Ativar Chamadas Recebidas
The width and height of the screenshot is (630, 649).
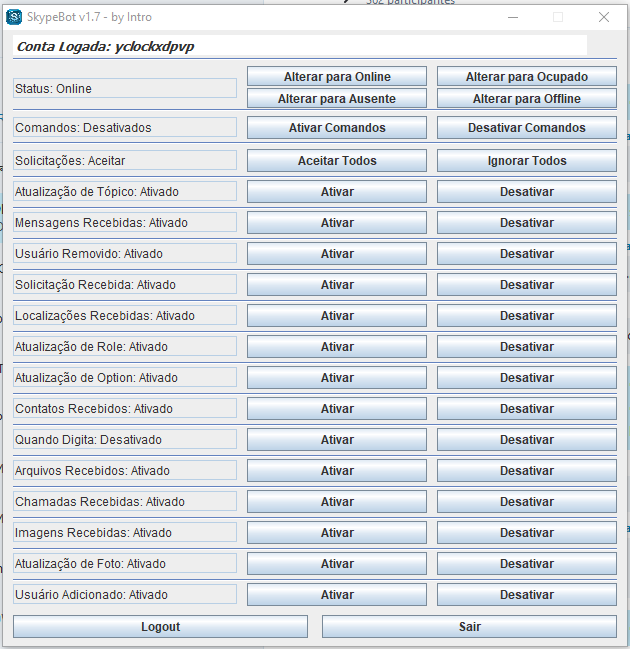(337, 502)
